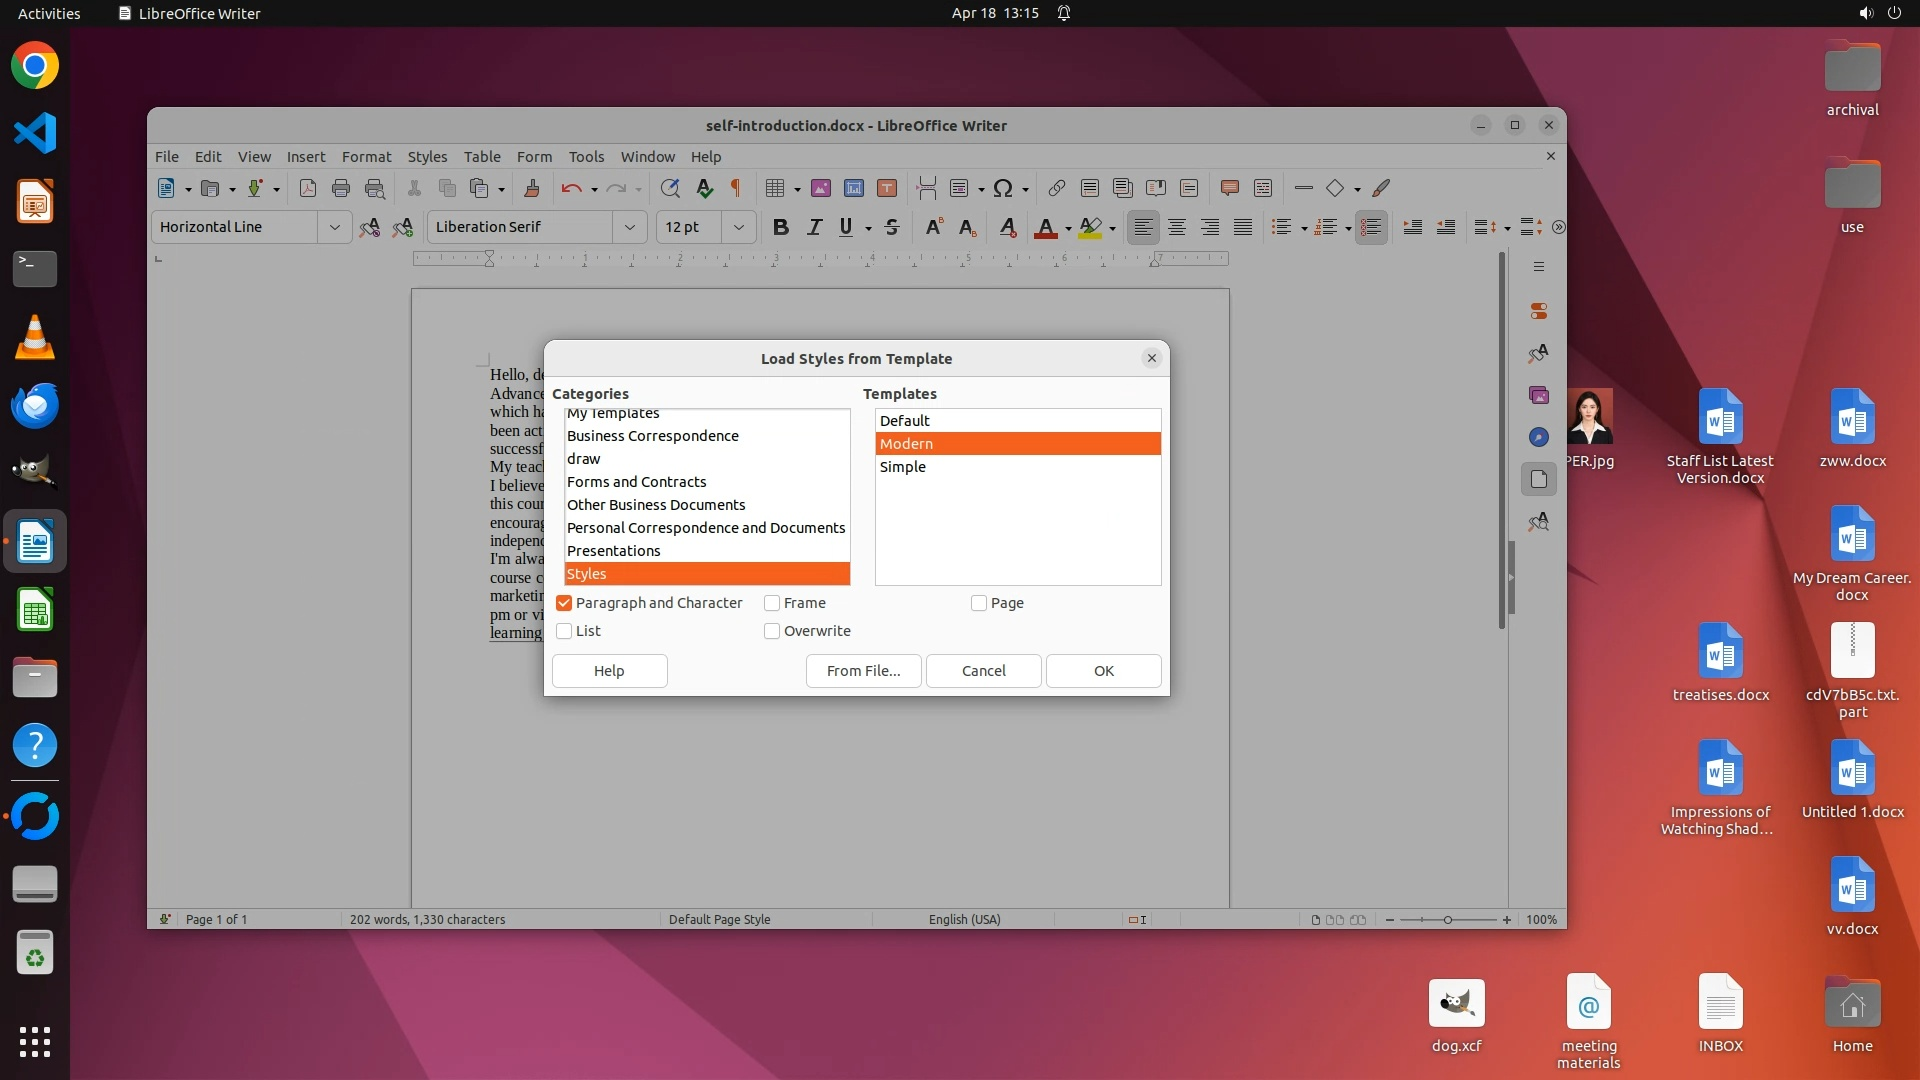
Task: Expand the paragraph style dropdown
Action: pyautogui.click(x=335, y=228)
